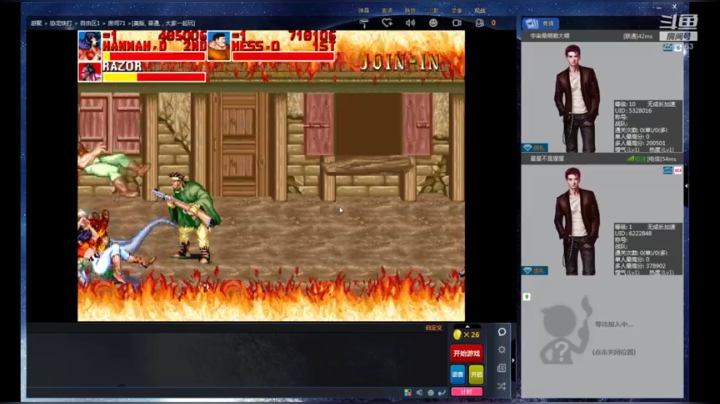Click the blue icon at first player's card corner
Screen dimensions: 720x404
tap(668, 47)
